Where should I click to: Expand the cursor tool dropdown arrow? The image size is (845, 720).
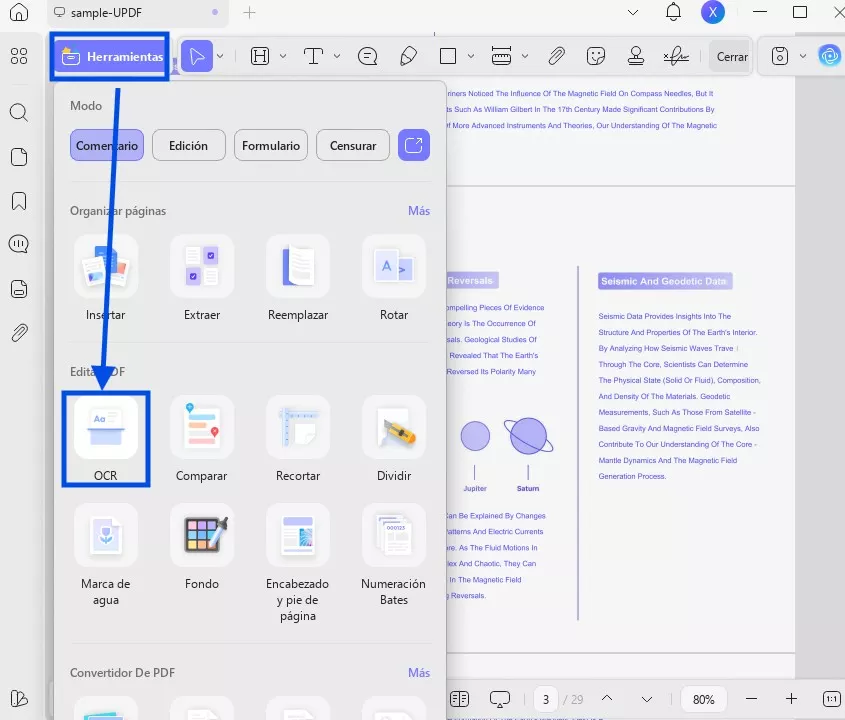(x=220, y=56)
